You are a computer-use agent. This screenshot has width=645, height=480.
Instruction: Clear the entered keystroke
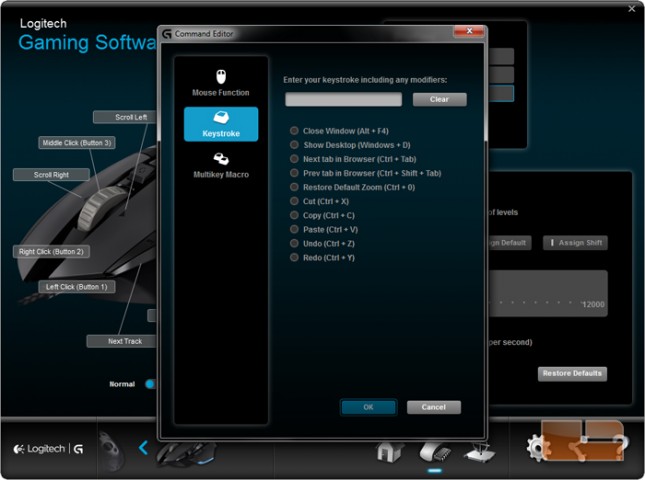pyautogui.click(x=439, y=100)
